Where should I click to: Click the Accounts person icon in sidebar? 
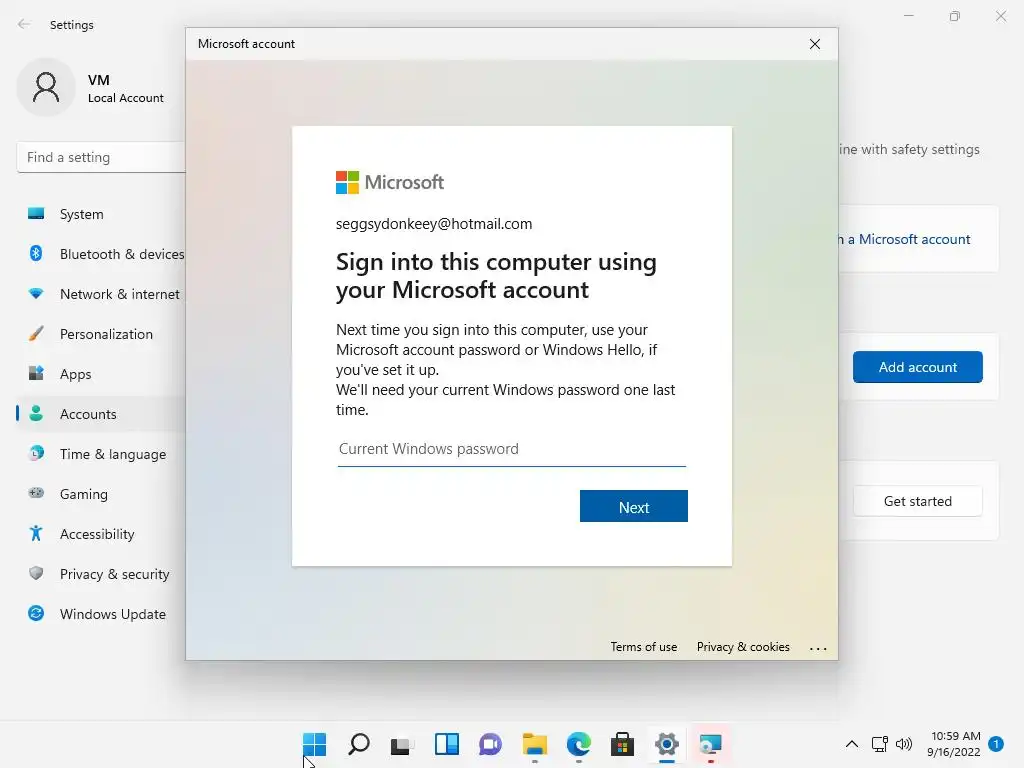click(x=36, y=413)
